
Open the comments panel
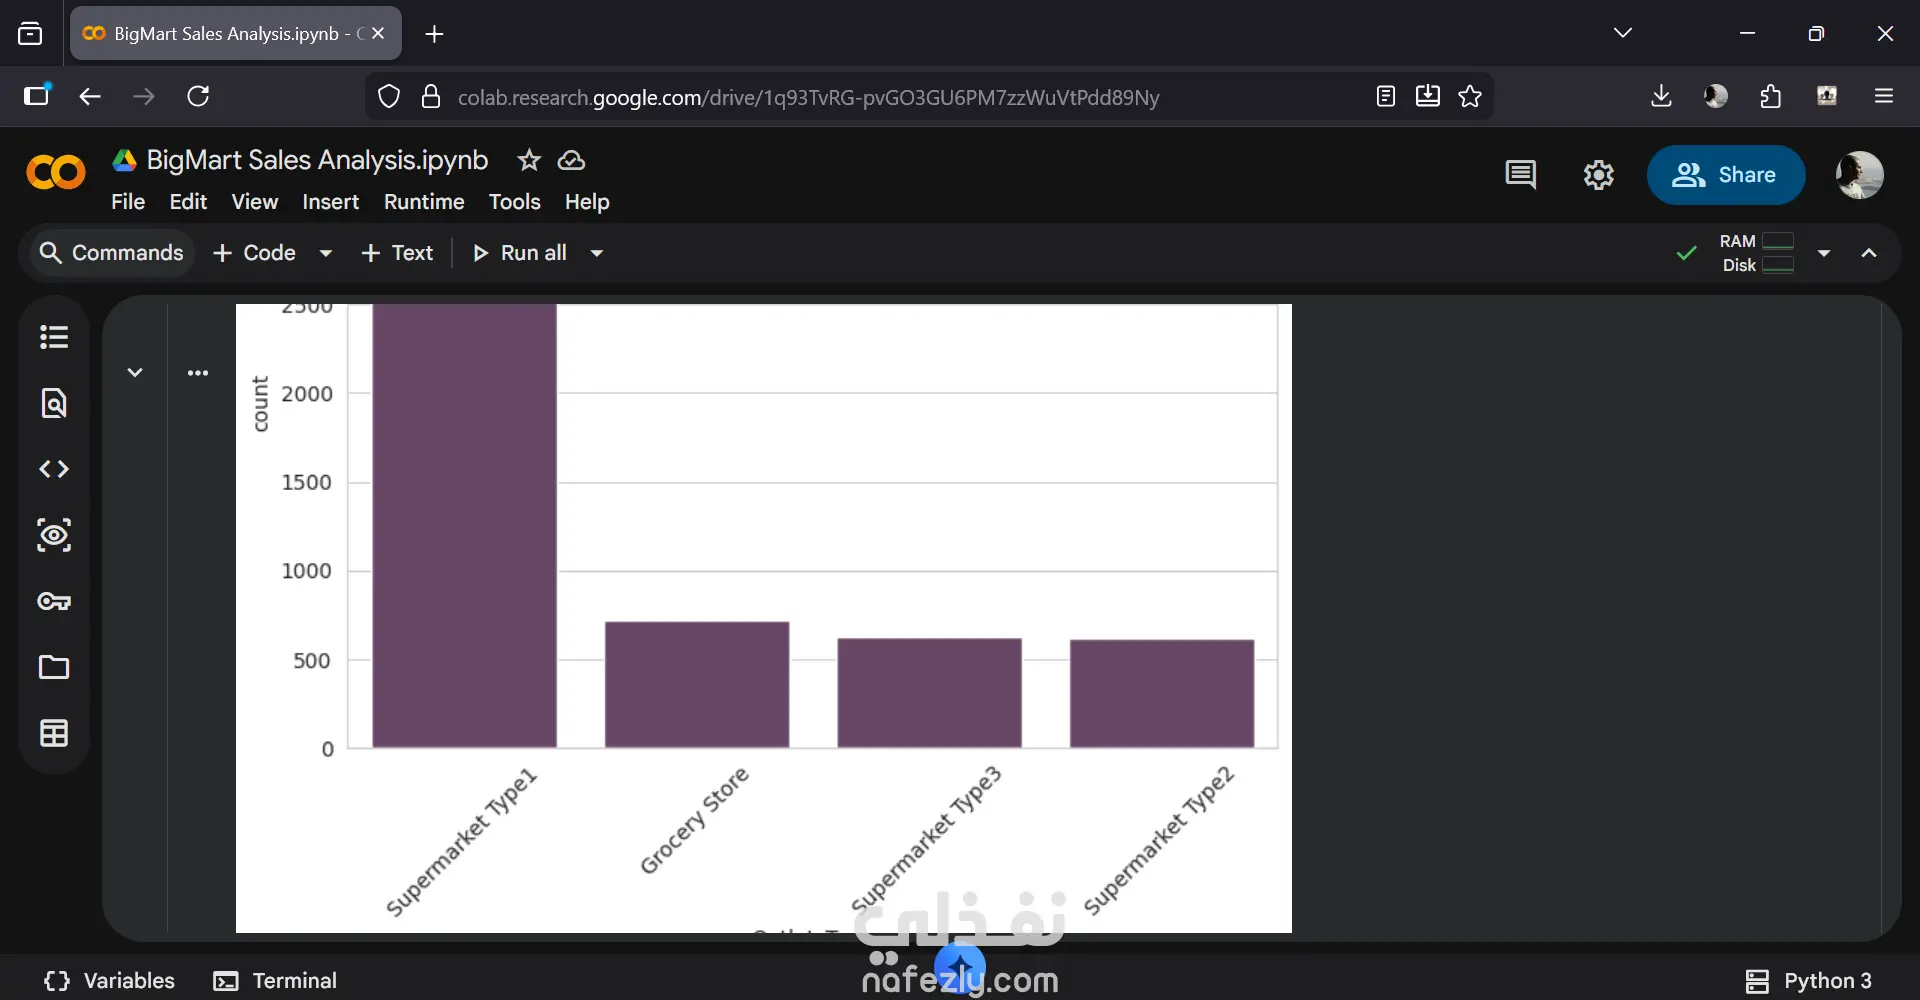coord(1520,175)
